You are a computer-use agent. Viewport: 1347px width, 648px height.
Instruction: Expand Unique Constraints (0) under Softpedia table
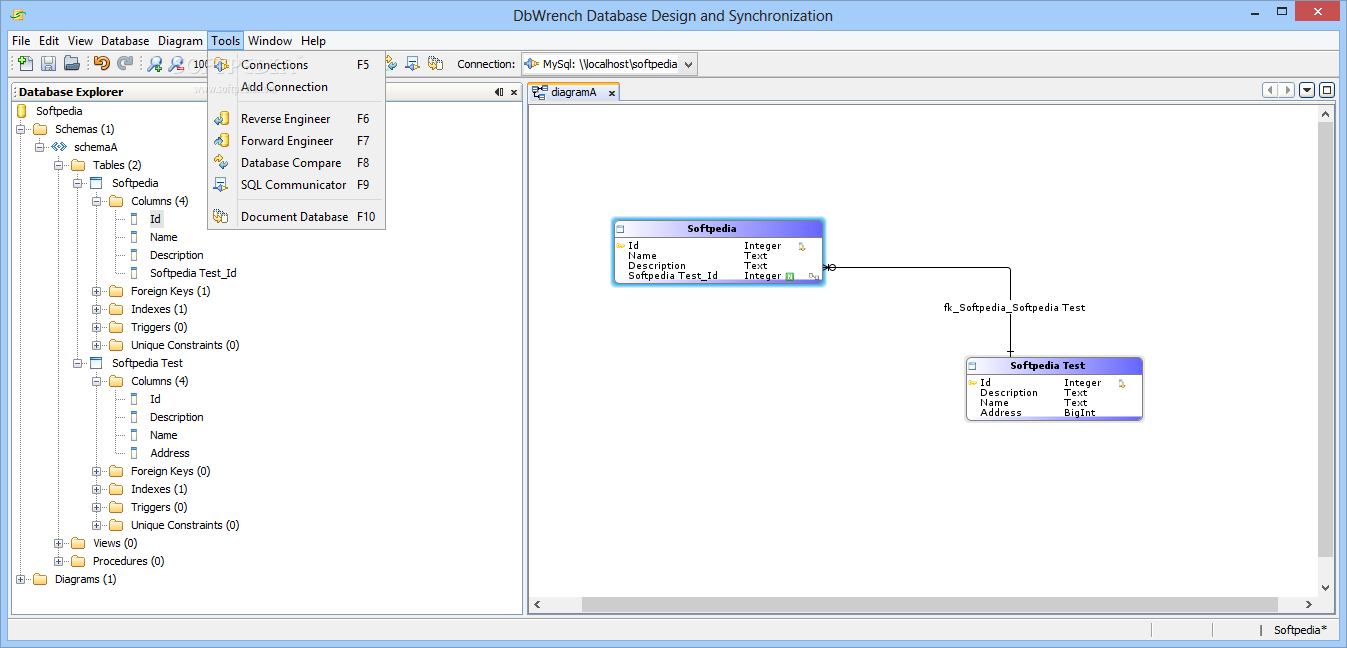tap(97, 345)
